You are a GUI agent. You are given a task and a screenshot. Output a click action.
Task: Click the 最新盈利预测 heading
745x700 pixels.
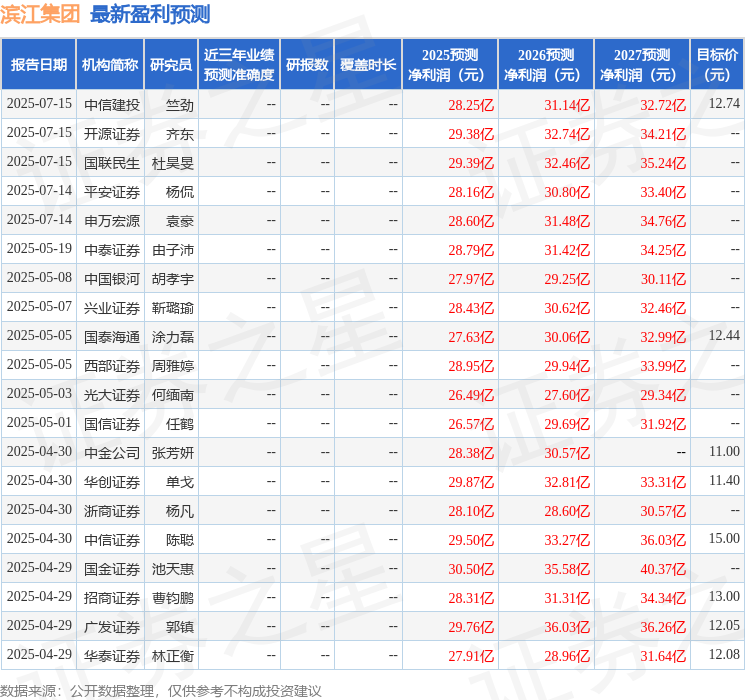pos(150,14)
